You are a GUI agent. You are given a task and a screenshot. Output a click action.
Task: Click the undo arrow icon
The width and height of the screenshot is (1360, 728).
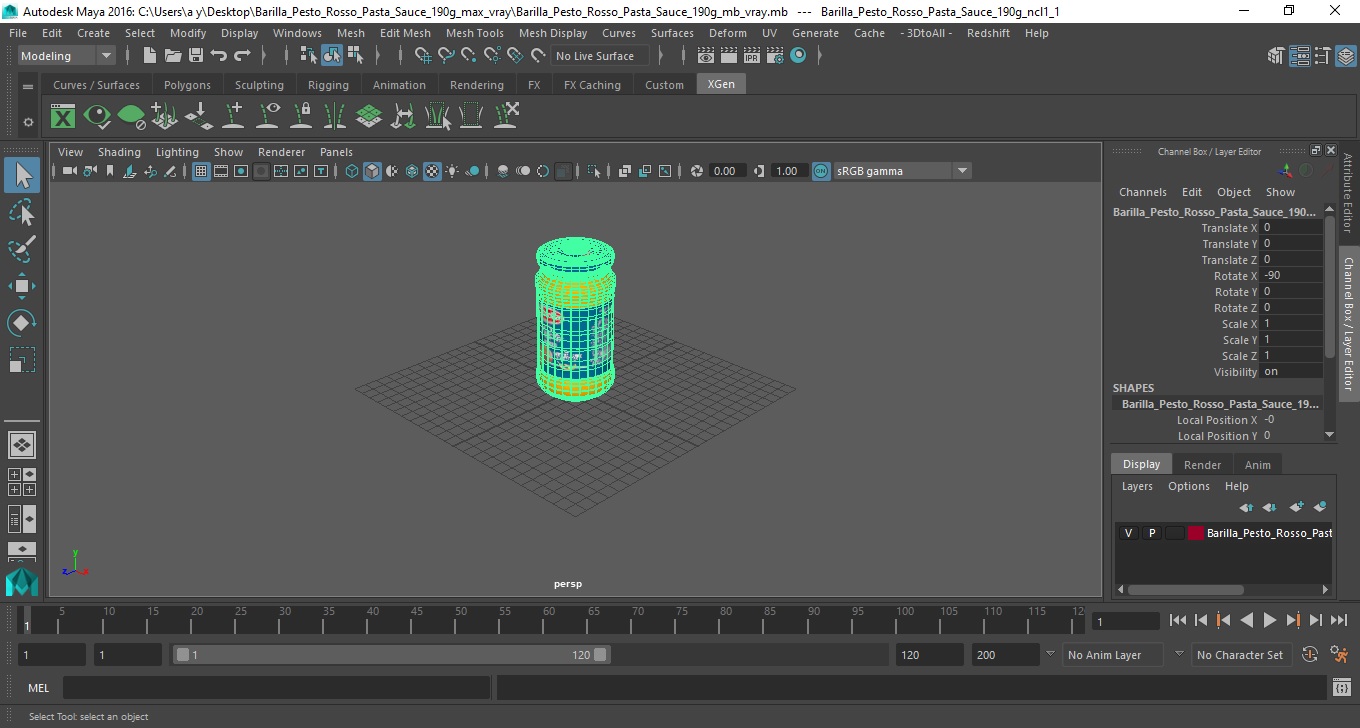219,56
